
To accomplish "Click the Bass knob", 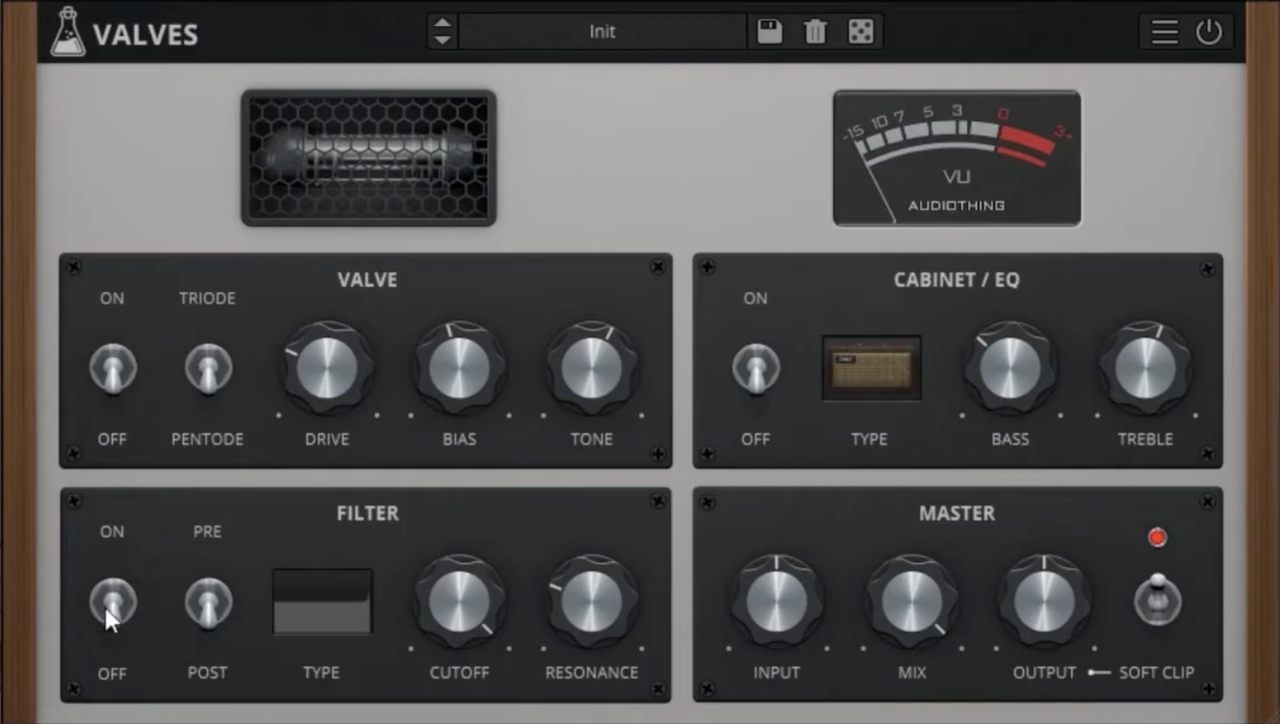I will 1010,368.
